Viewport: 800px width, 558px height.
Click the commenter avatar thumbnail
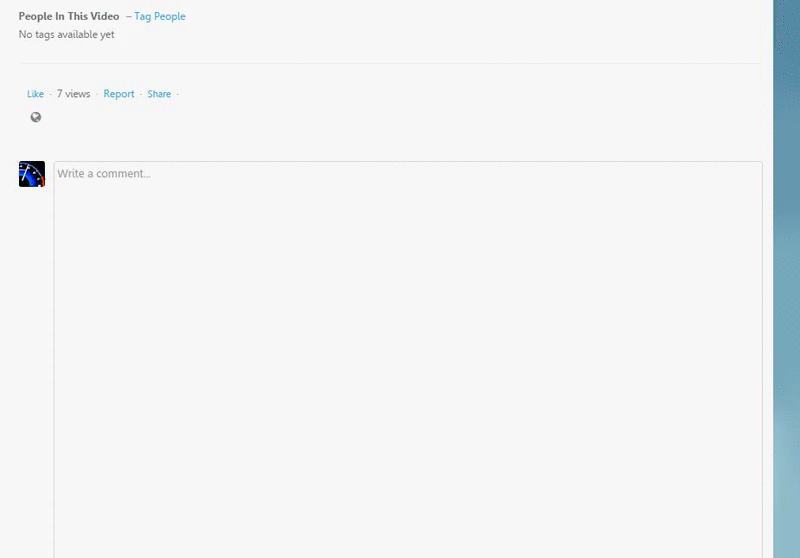[32, 174]
